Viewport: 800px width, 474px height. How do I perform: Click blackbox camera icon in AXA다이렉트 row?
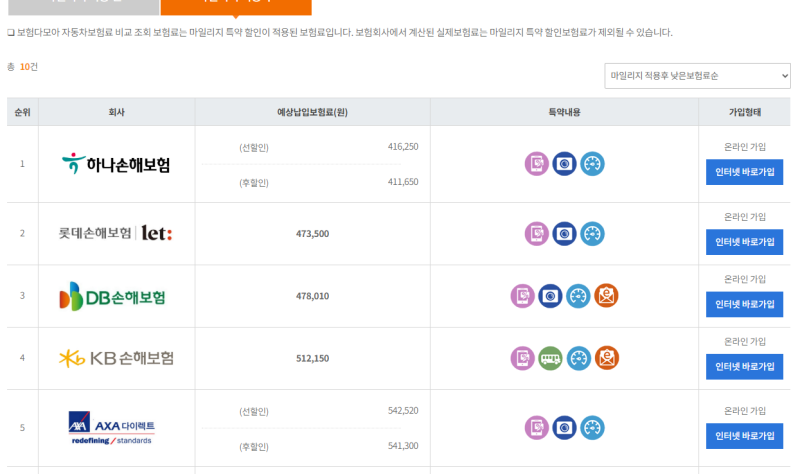564,428
